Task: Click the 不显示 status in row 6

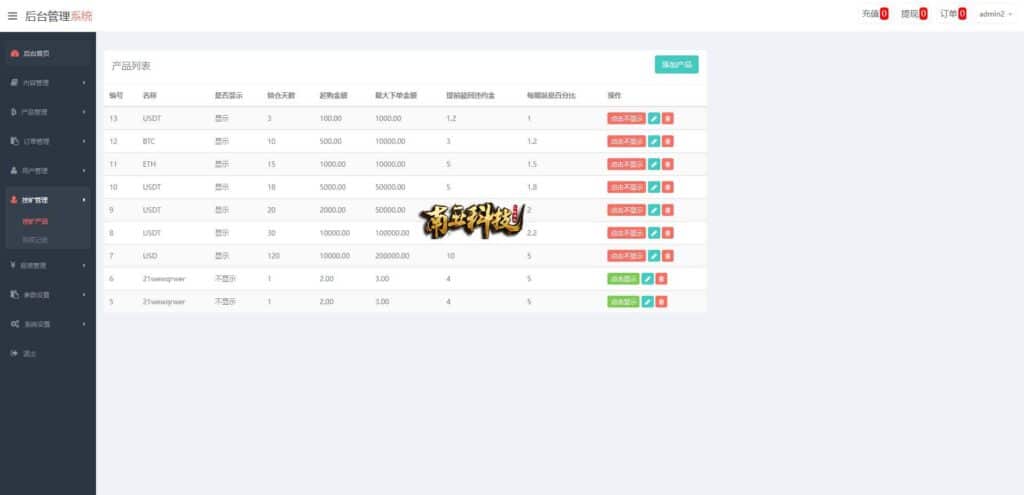Action: coord(225,279)
